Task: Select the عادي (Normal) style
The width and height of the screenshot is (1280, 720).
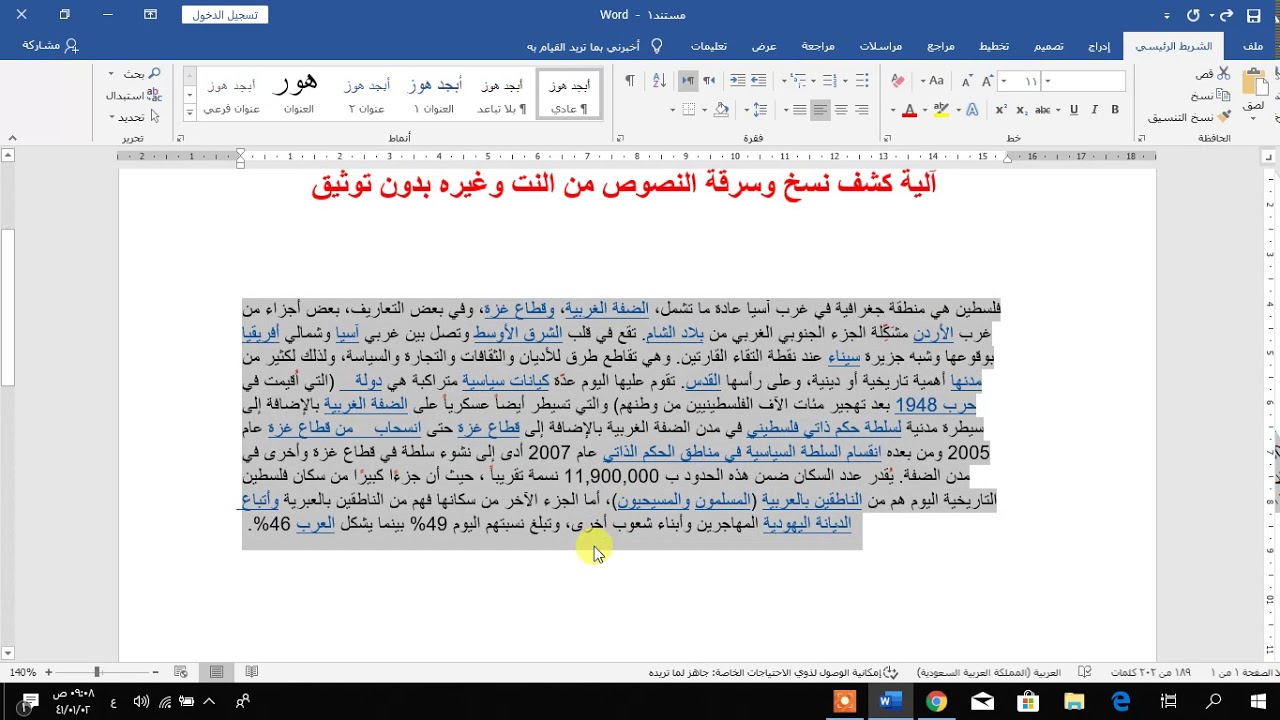Action: pyautogui.click(x=570, y=96)
